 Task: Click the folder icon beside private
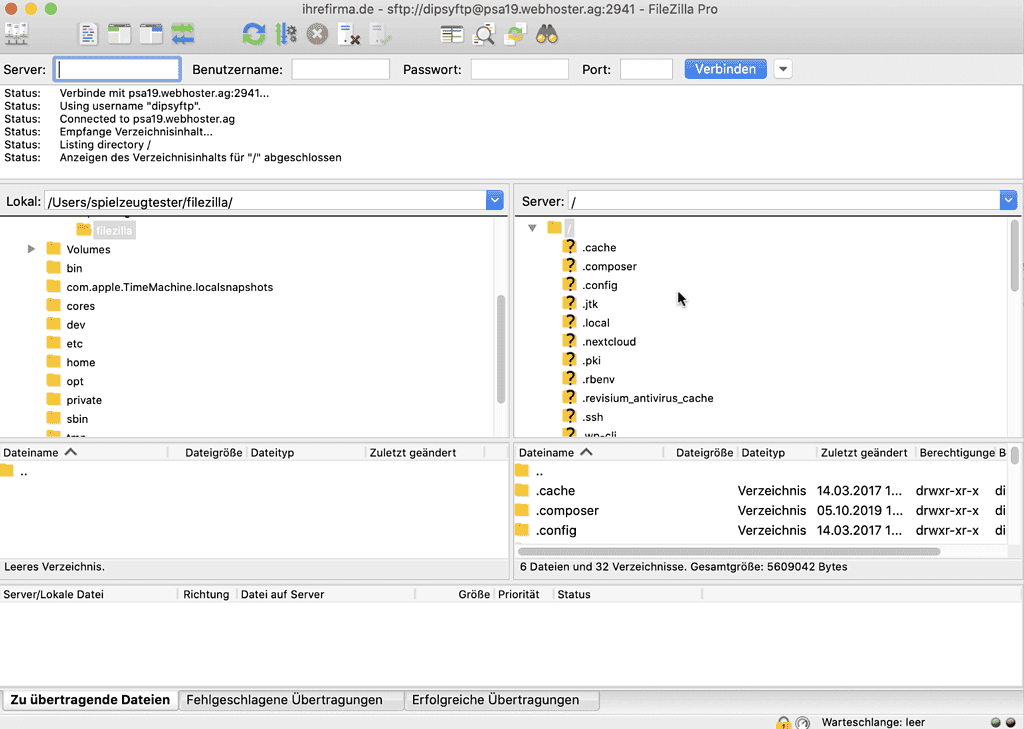coord(54,400)
